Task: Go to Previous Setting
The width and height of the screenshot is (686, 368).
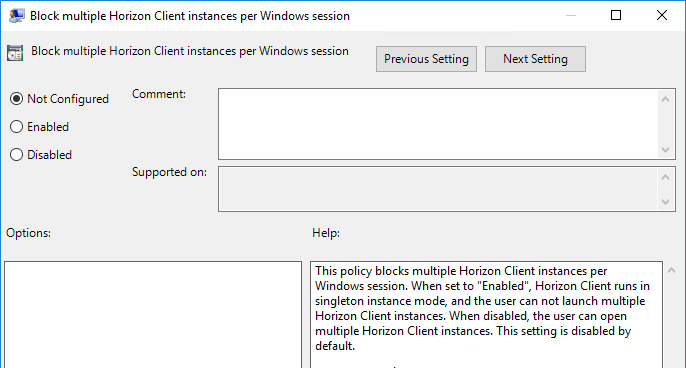Action: [x=426, y=59]
